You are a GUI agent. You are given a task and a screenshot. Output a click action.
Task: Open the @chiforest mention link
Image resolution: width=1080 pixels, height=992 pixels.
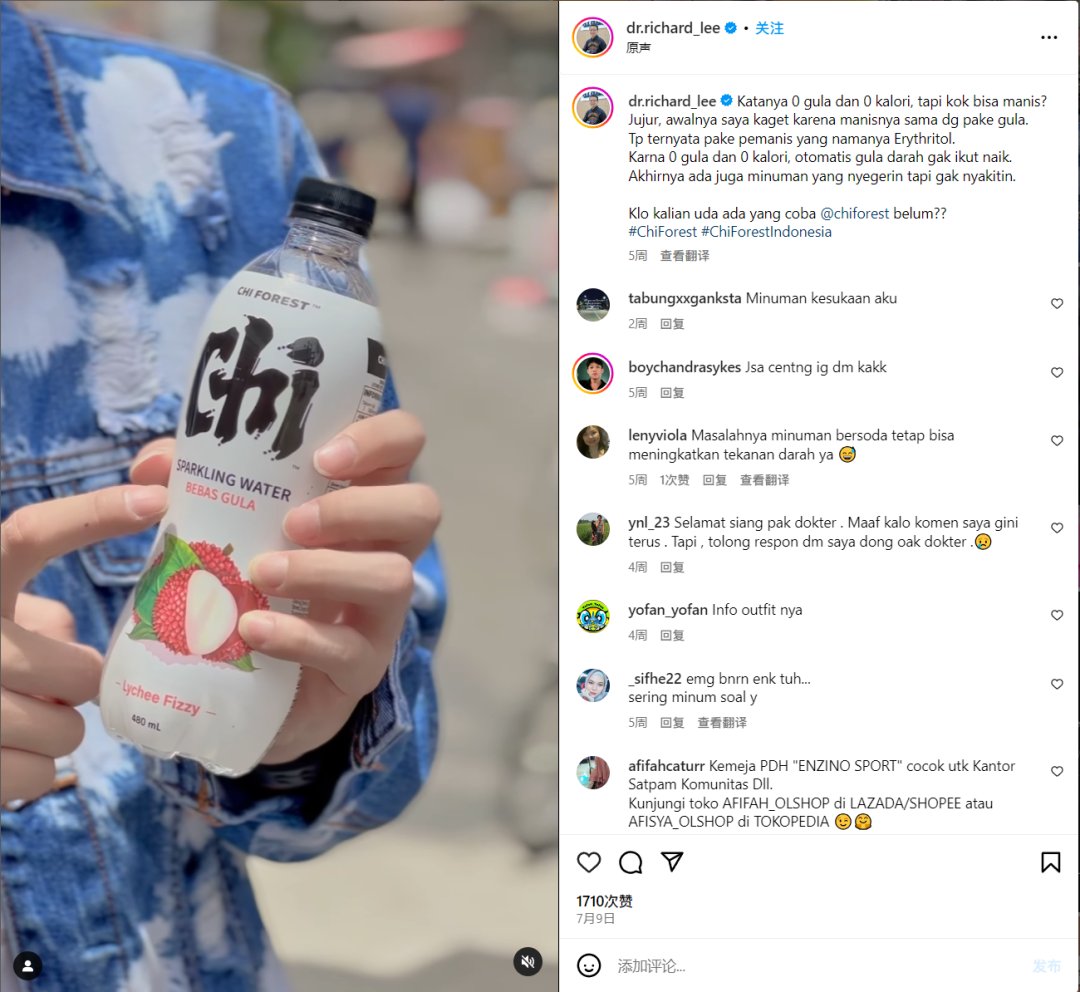pos(854,214)
